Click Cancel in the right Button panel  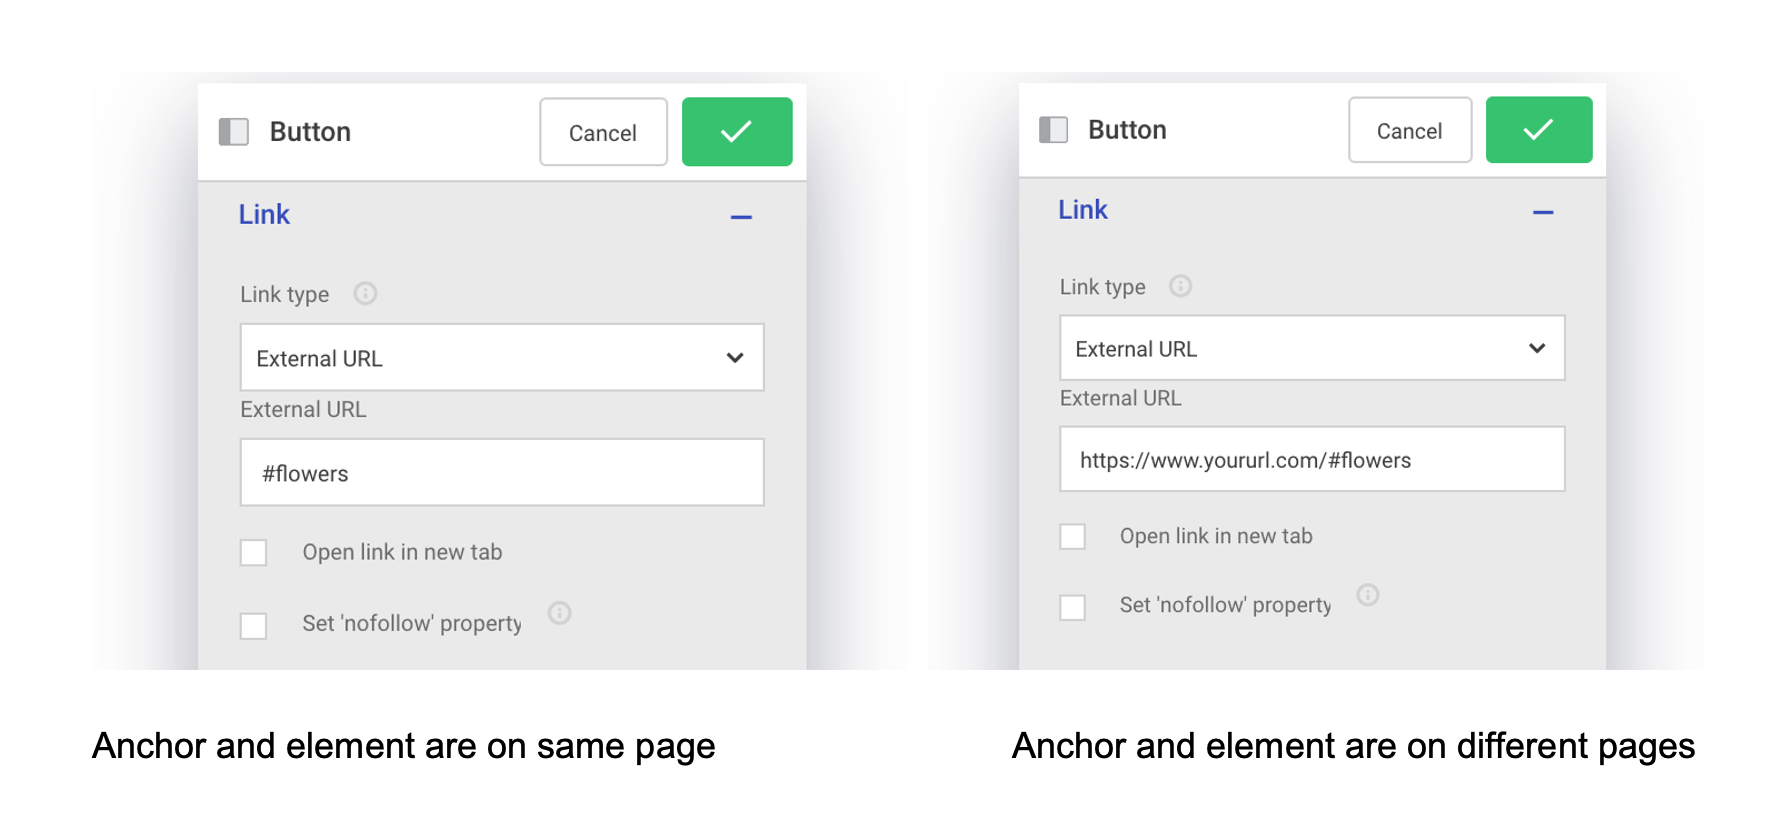click(1409, 130)
